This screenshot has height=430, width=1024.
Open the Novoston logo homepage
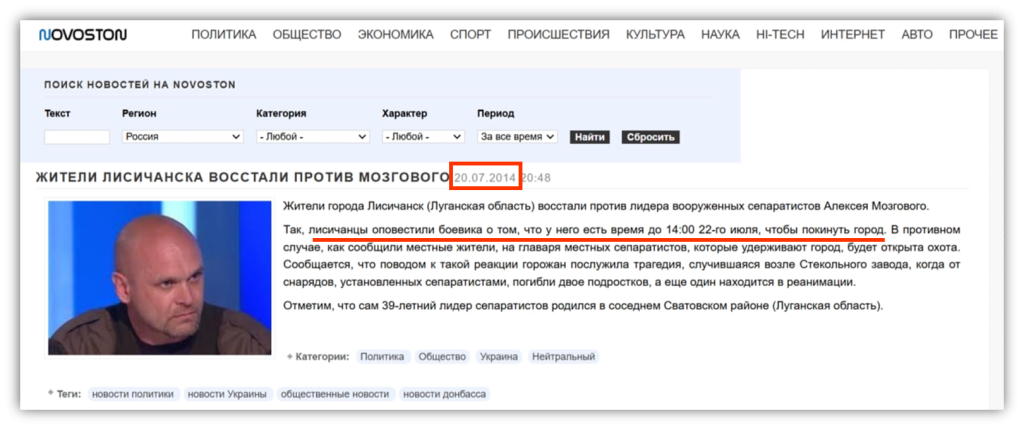(x=82, y=35)
